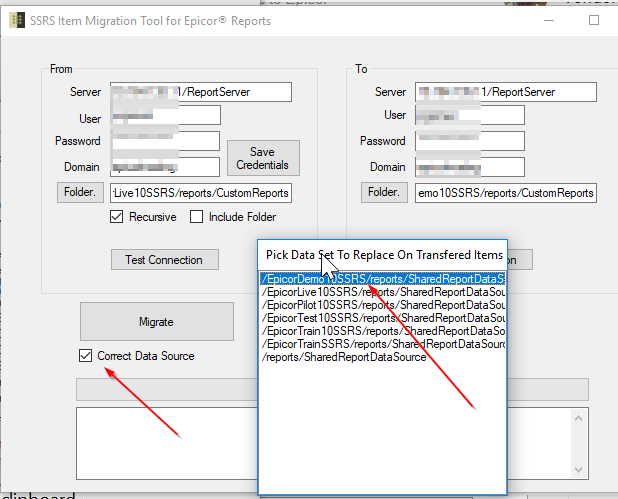
Task: Click the Save Credentials button
Action: click(x=263, y=158)
